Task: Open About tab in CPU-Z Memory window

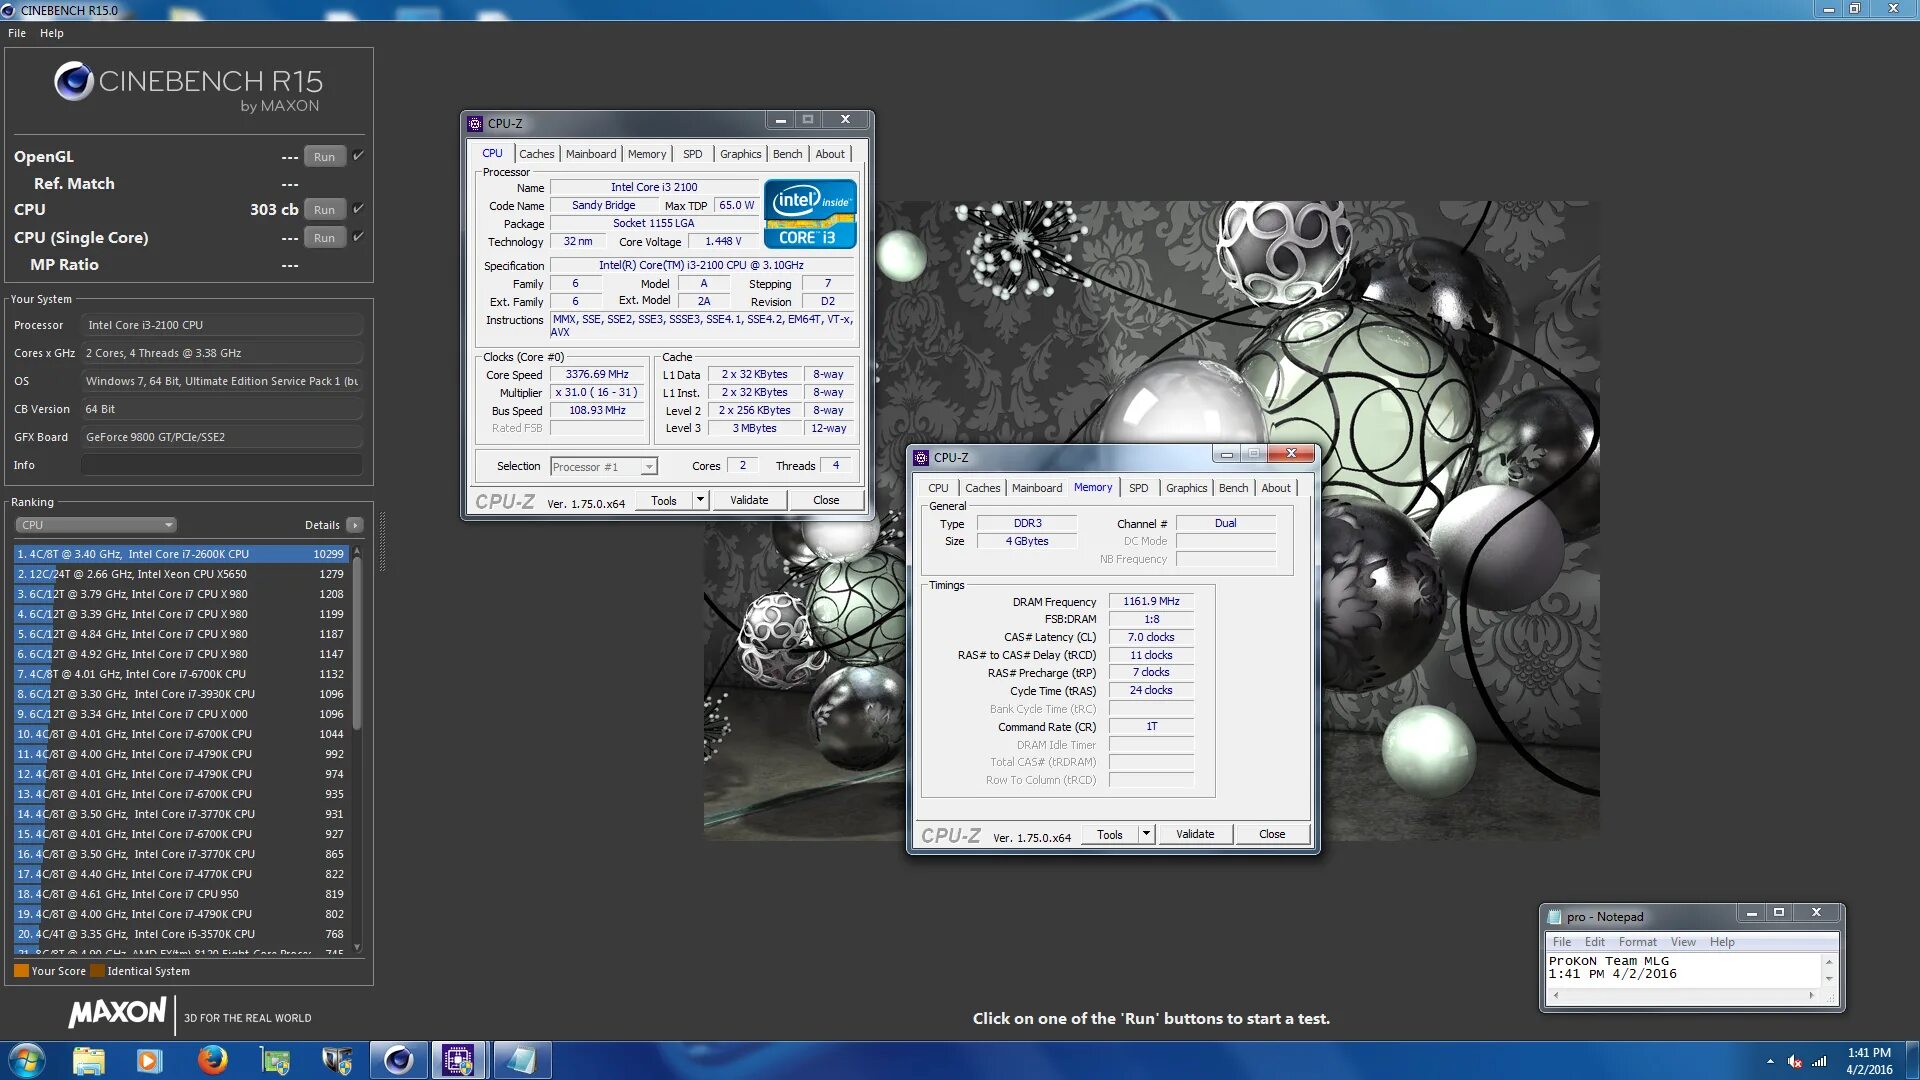Action: click(1276, 488)
